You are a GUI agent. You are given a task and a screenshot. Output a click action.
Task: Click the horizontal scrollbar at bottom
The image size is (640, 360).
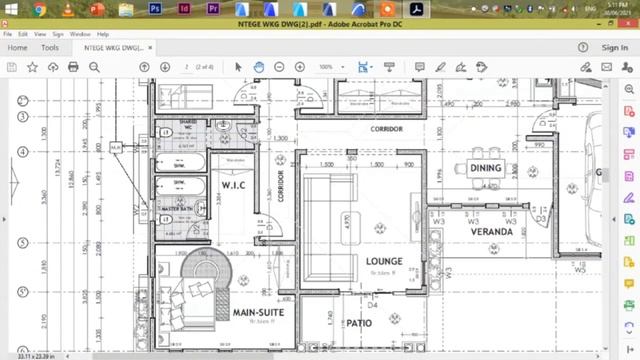coord(182,356)
